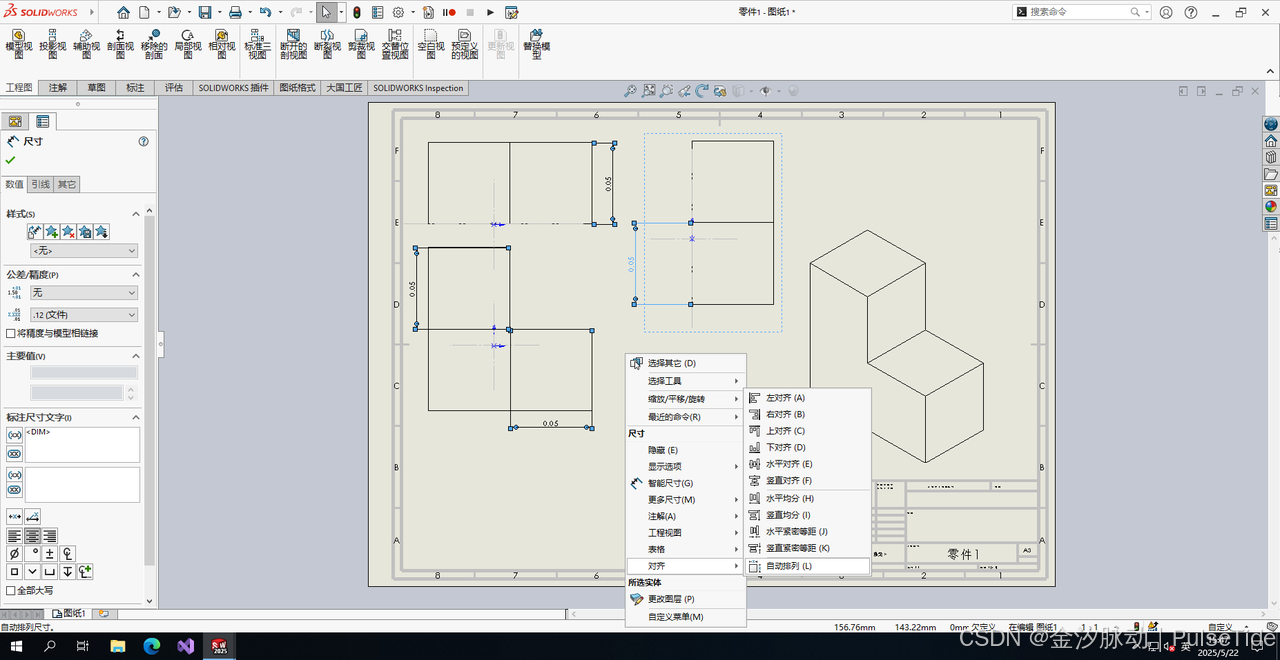
Task: Click the Print icon
Action: click(235, 12)
